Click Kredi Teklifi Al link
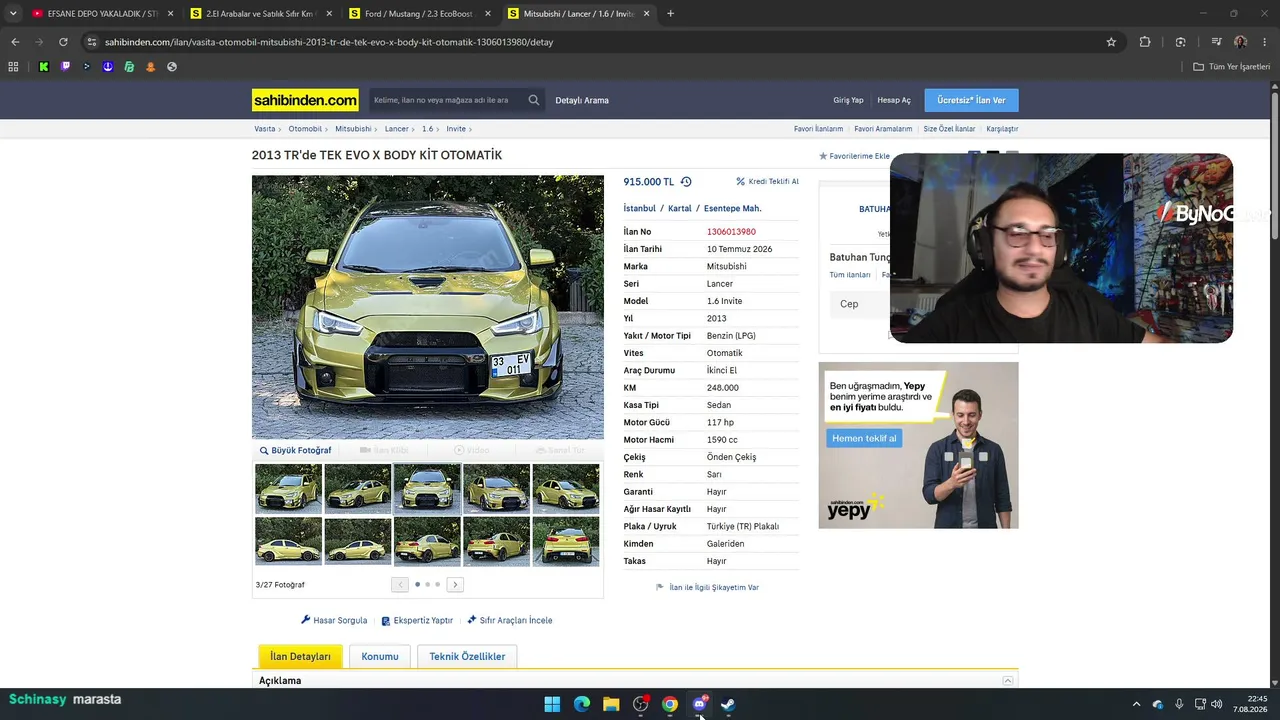 point(768,182)
